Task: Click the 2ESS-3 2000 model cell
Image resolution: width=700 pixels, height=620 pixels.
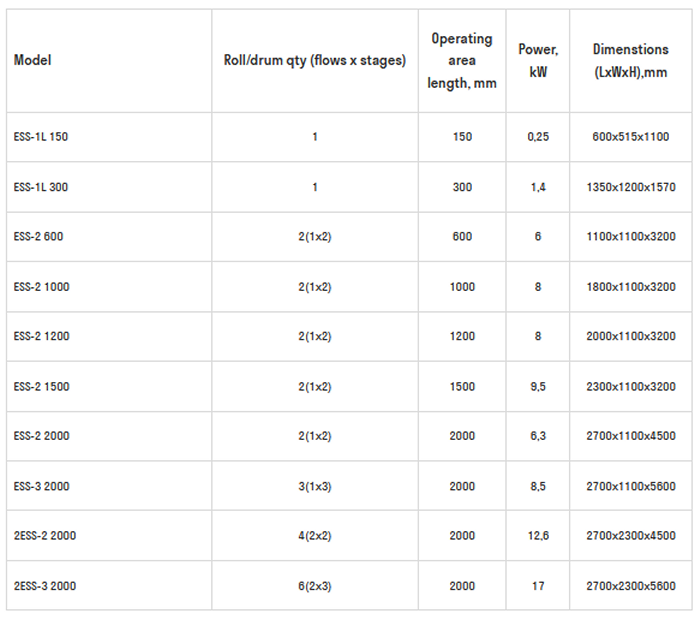Action: coord(45,586)
